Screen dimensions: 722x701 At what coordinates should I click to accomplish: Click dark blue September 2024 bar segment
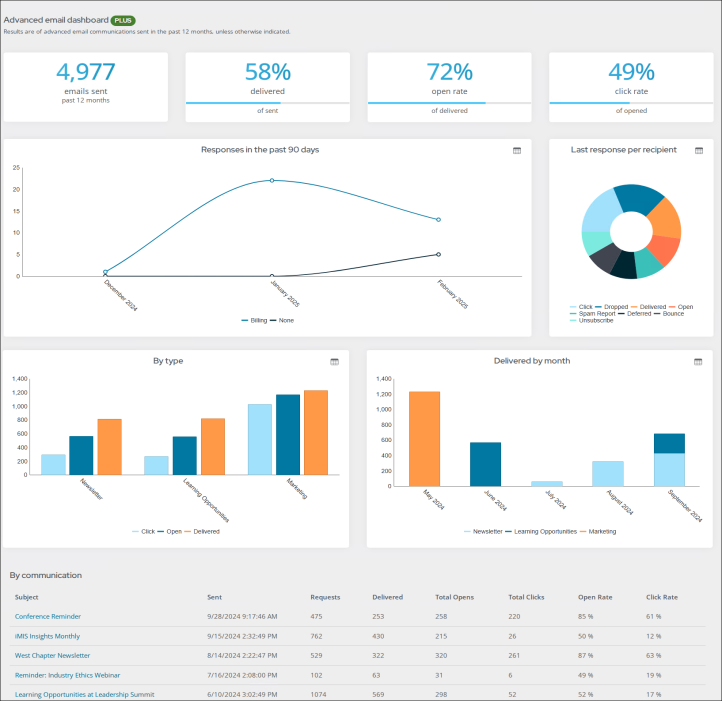[669, 444]
